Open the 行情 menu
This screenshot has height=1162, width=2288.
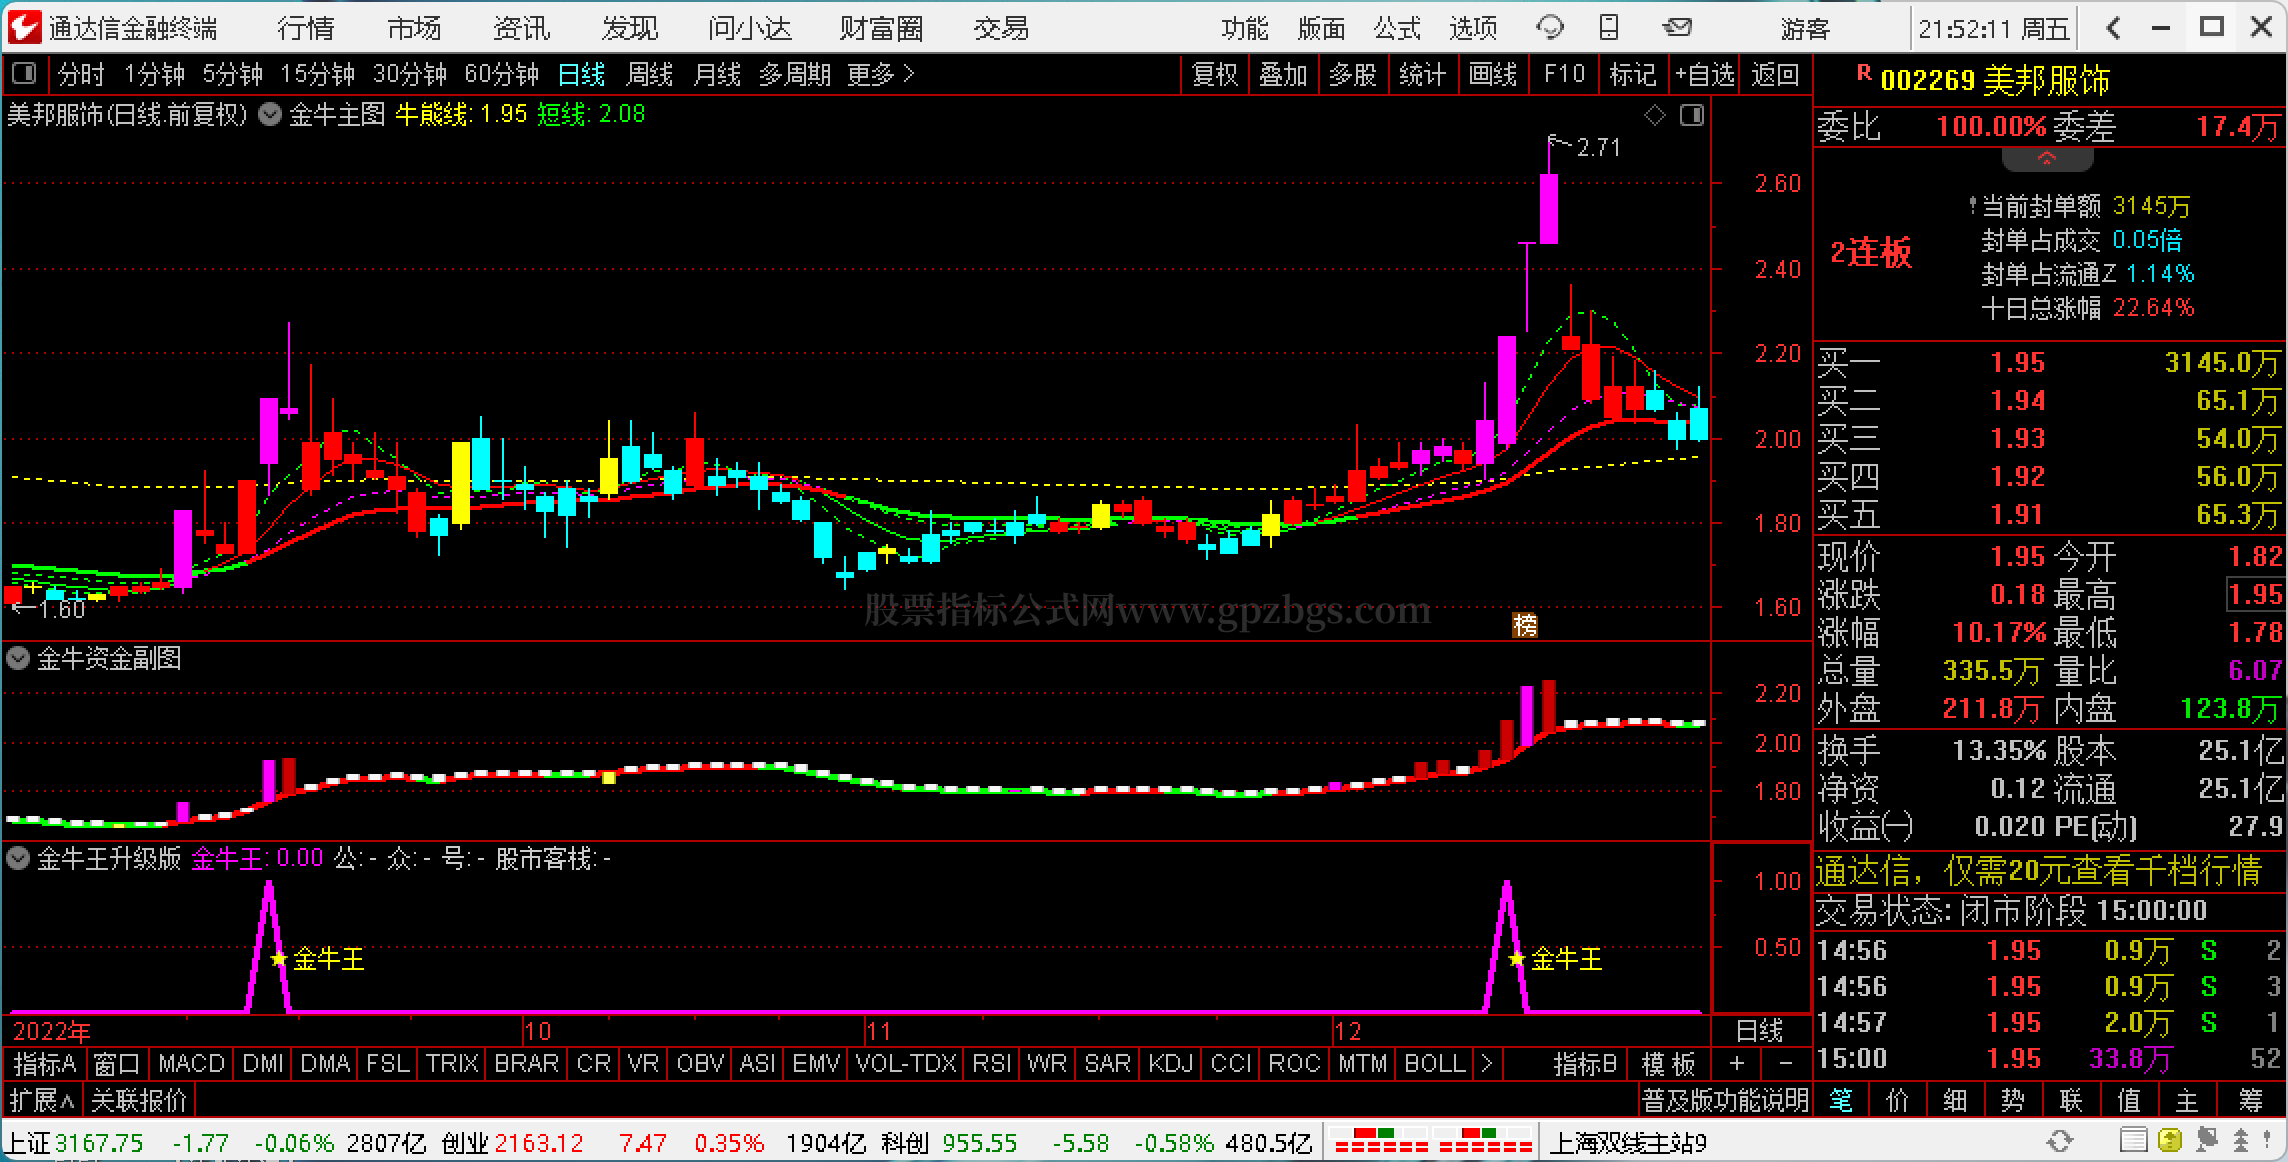pos(305,28)
